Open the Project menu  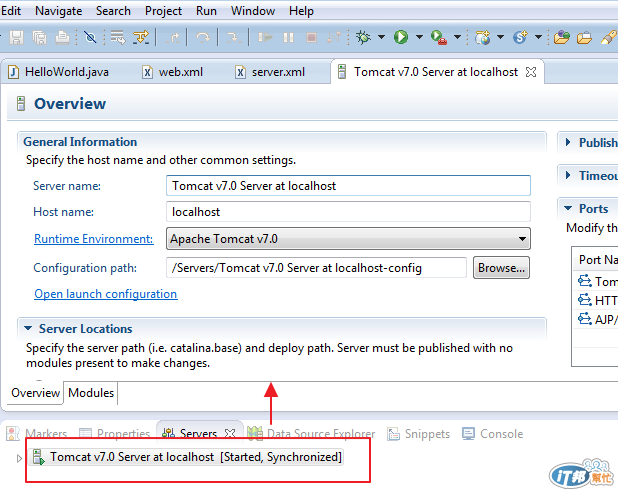point(163,11)
